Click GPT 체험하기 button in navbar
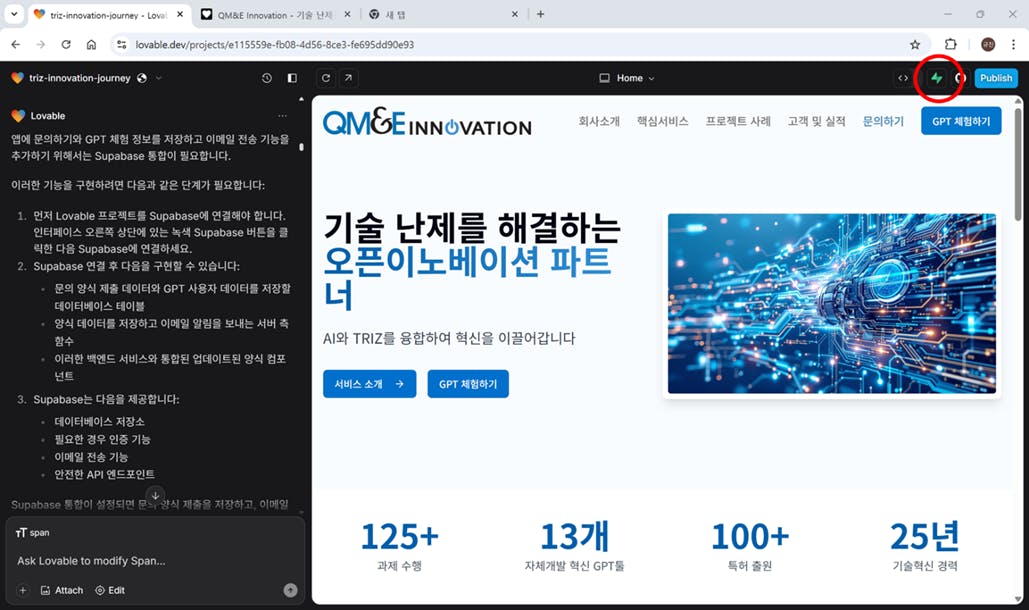 [x=961, y=121]
